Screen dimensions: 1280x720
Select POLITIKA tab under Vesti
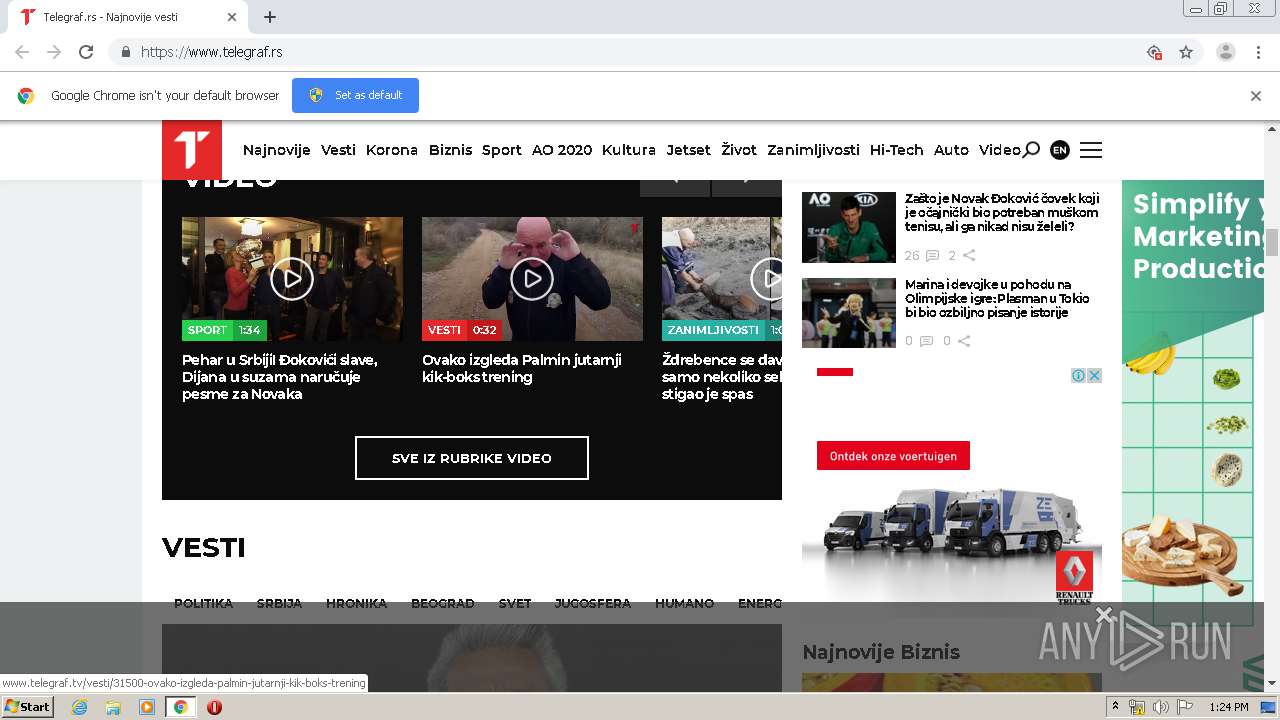click(203, 603)
